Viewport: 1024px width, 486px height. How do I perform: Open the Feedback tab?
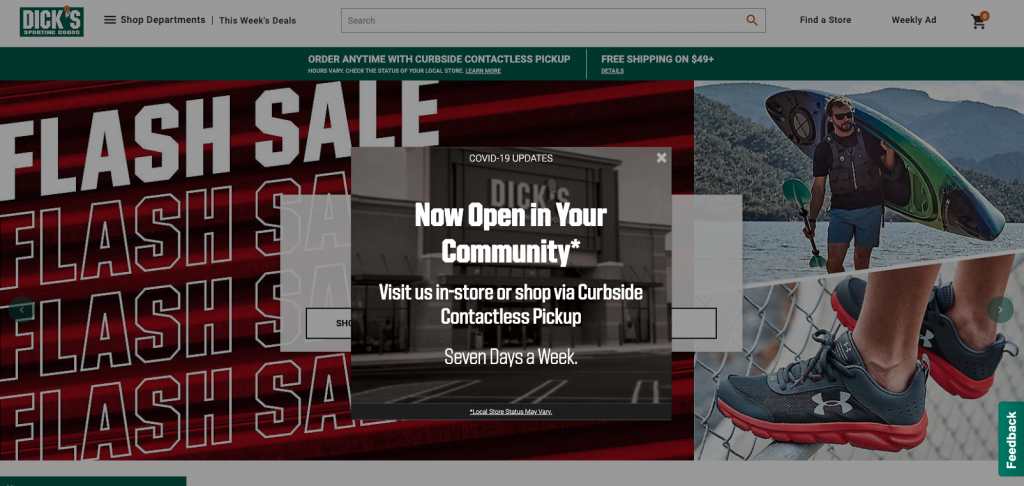click(1011, 439)
